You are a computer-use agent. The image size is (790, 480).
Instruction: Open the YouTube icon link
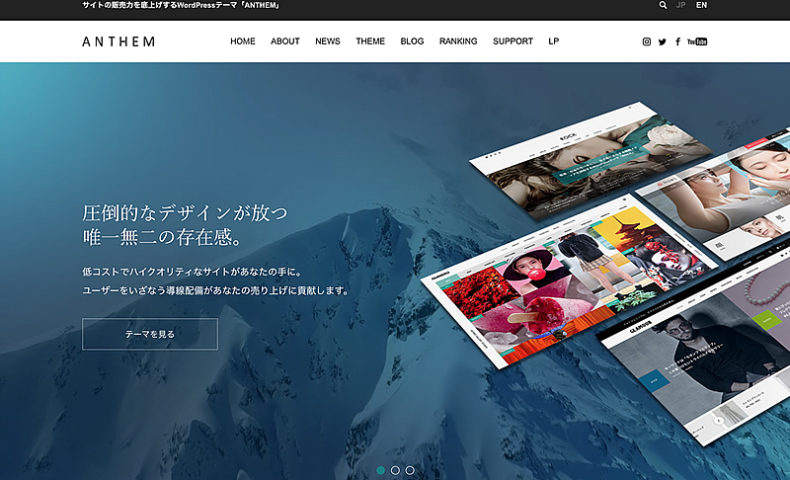[x=697, y=42]
